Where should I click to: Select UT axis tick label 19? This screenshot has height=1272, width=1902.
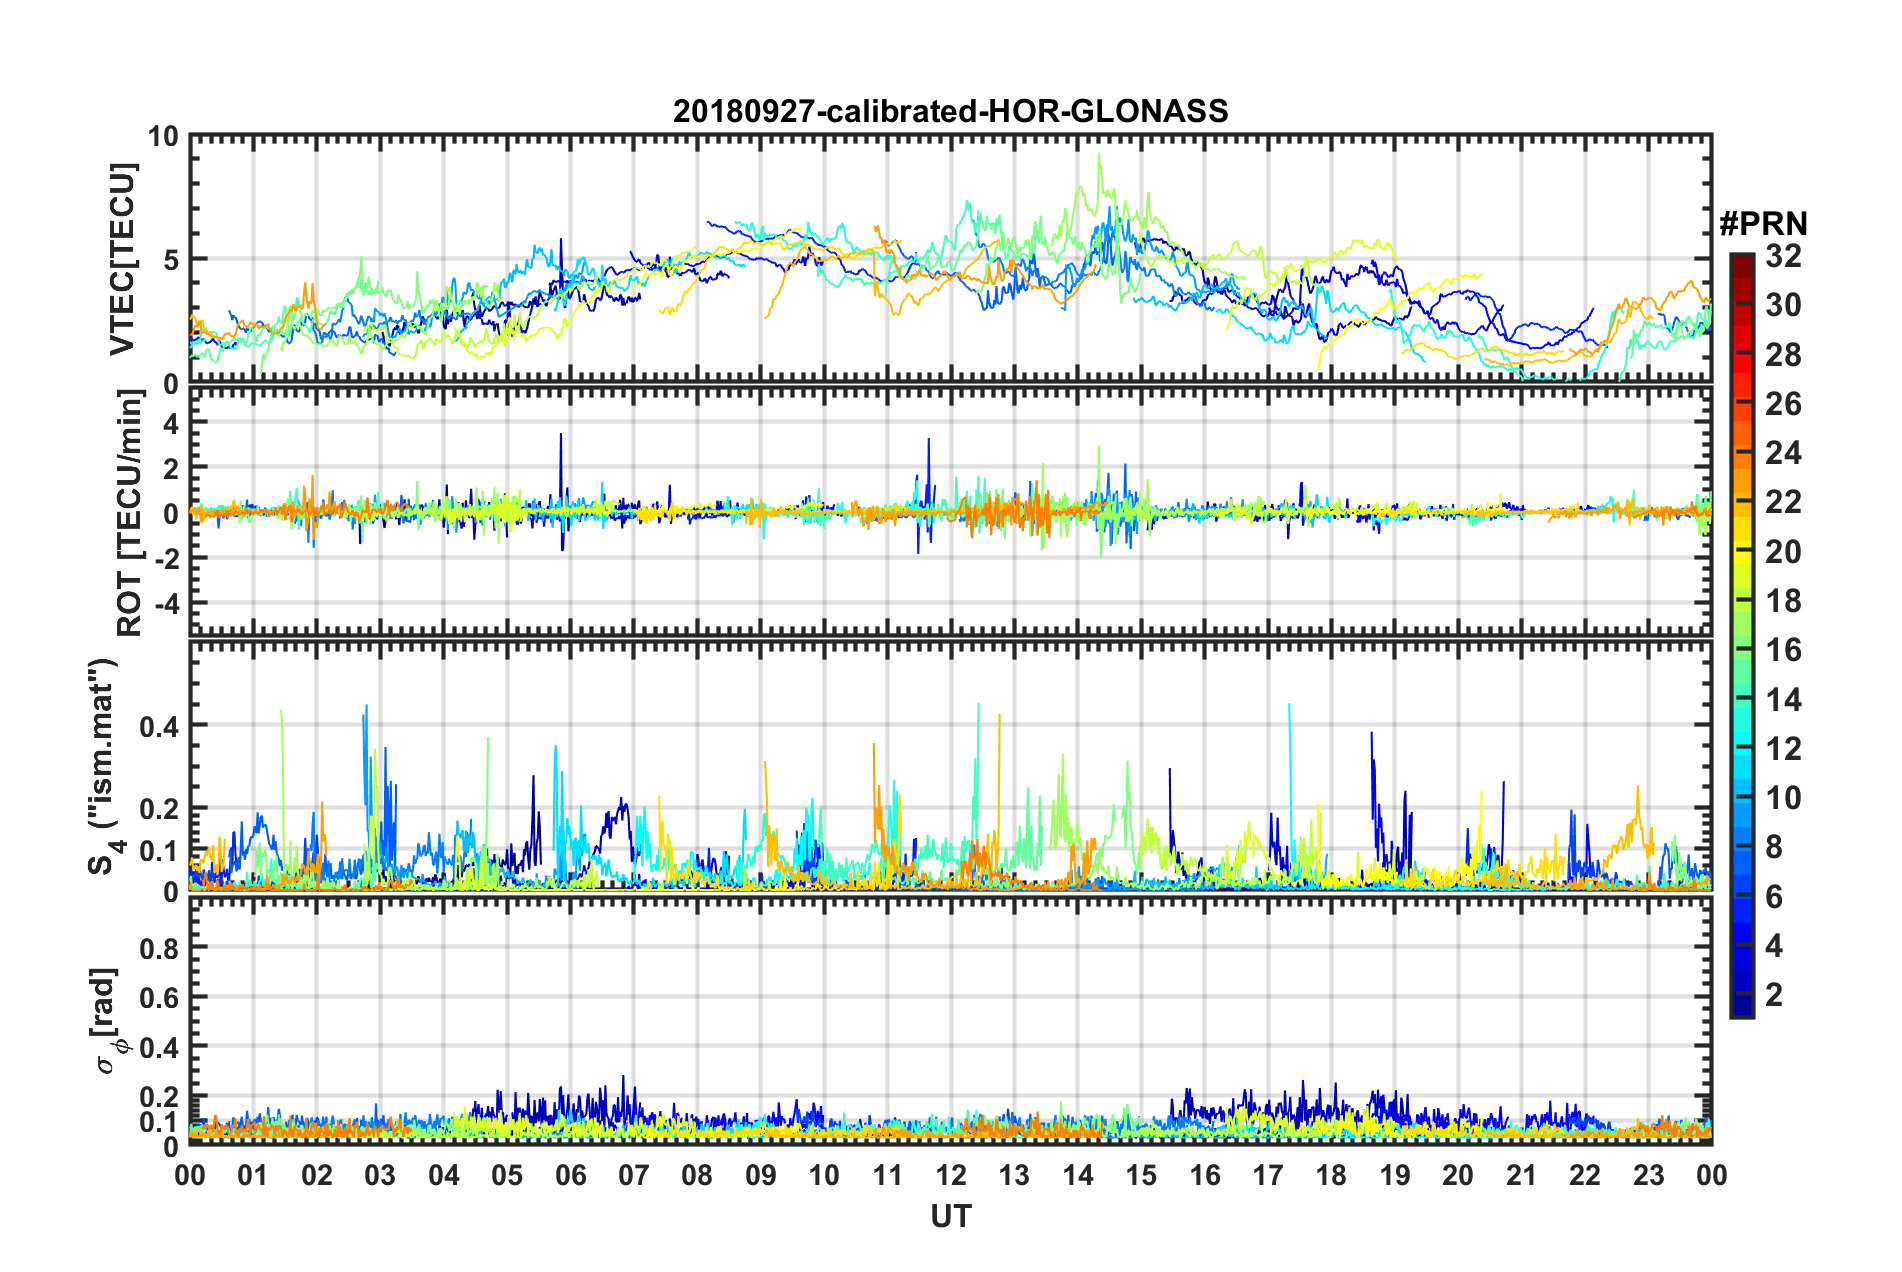(1395, 1175)
